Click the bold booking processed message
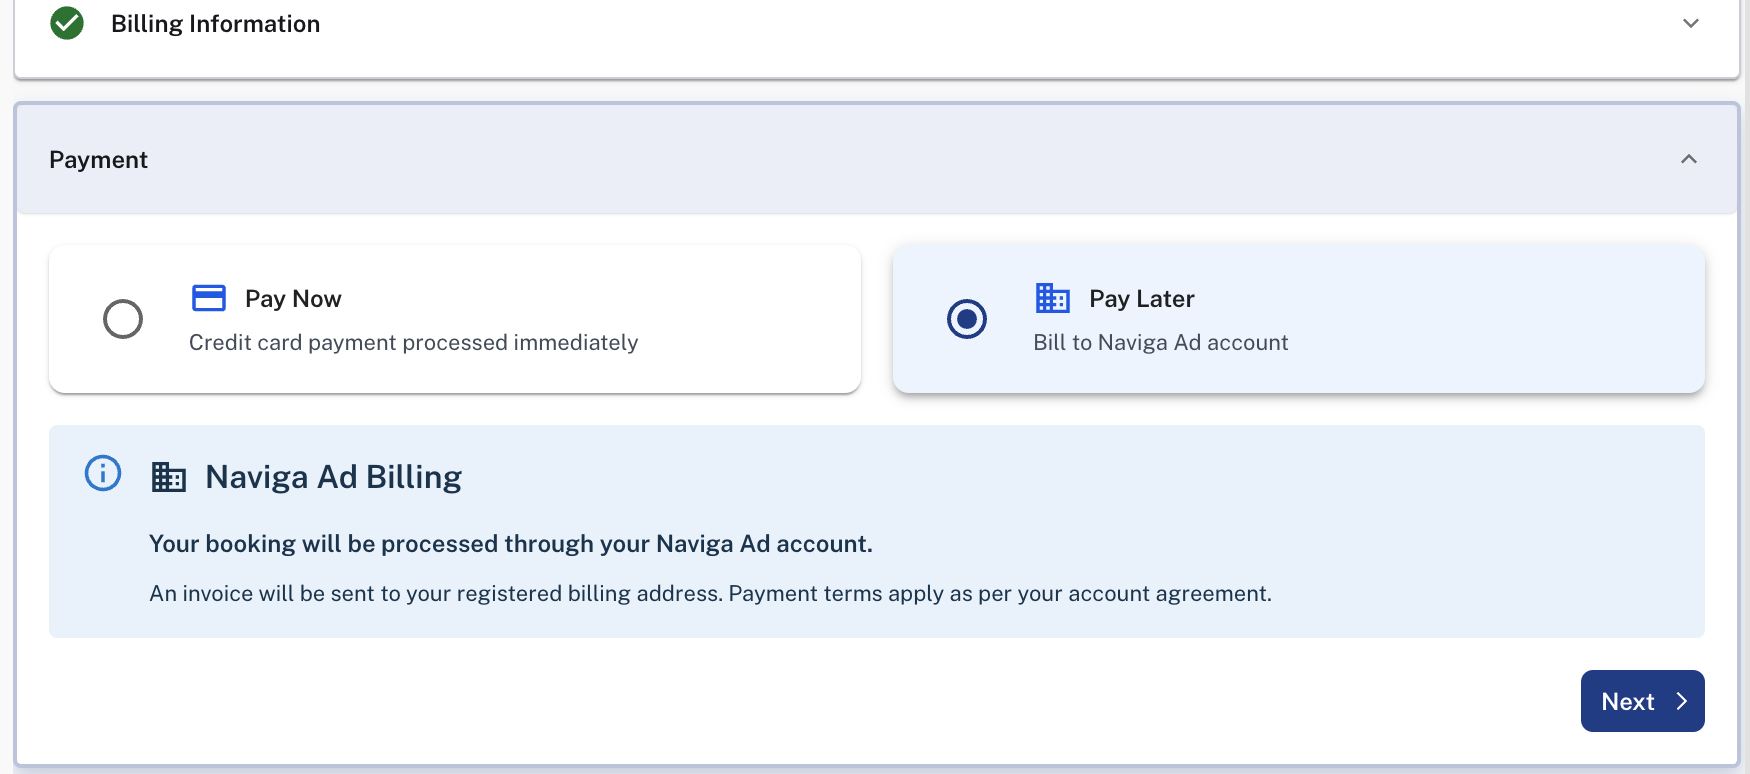The width and height of the screenshot is (1750, 774). pos(510,544)
